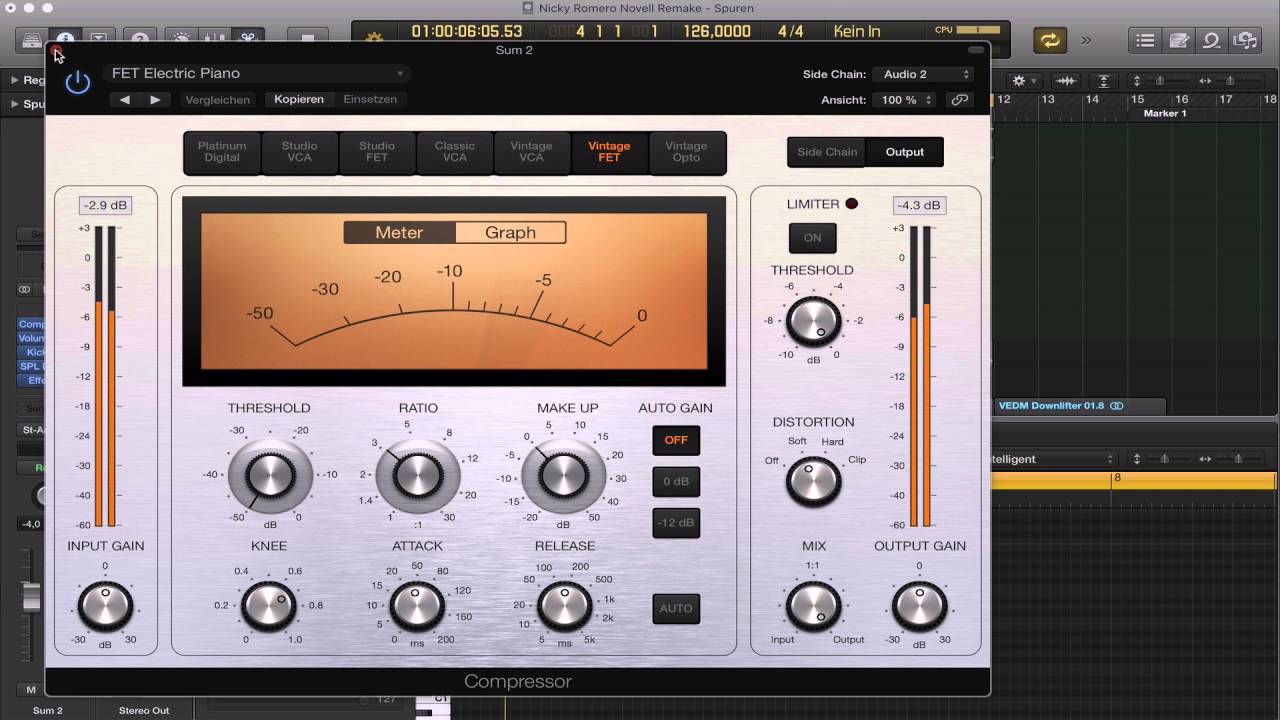
Task: Open the FET Electric Piano preset dropdown
Action: pyautogui.click(x=255, y=74)
